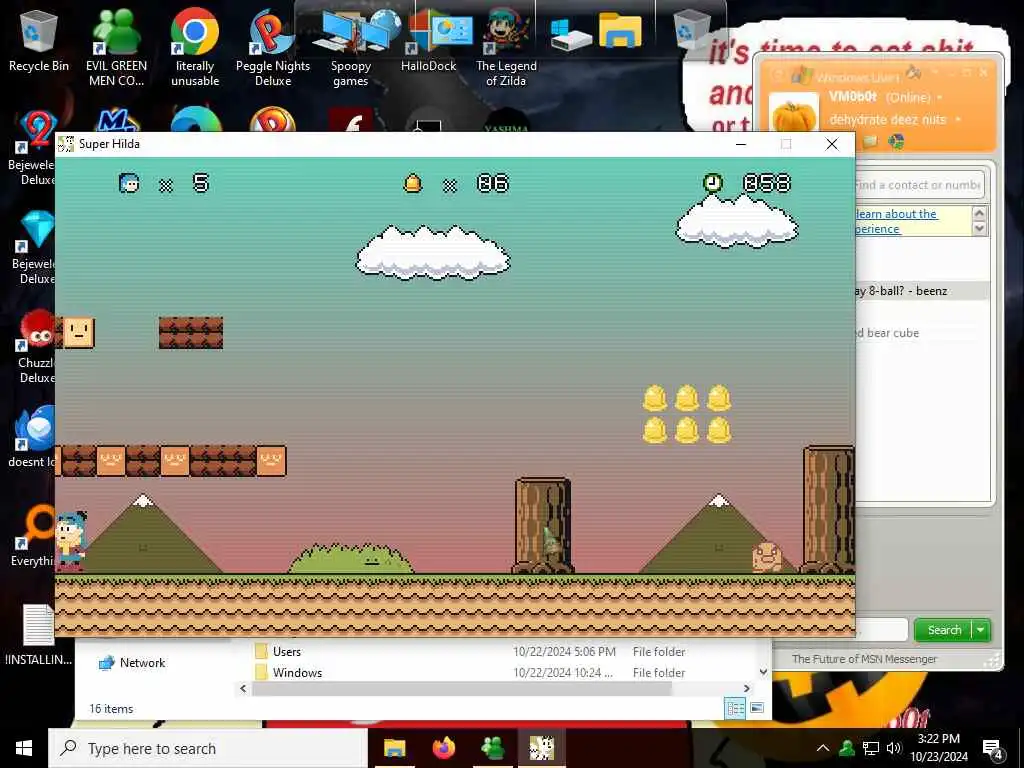Open dropdown beside 'dehydrate deez nuts' message
Viewport: 1024px width, 768px height.
click(x=958, y=120)
